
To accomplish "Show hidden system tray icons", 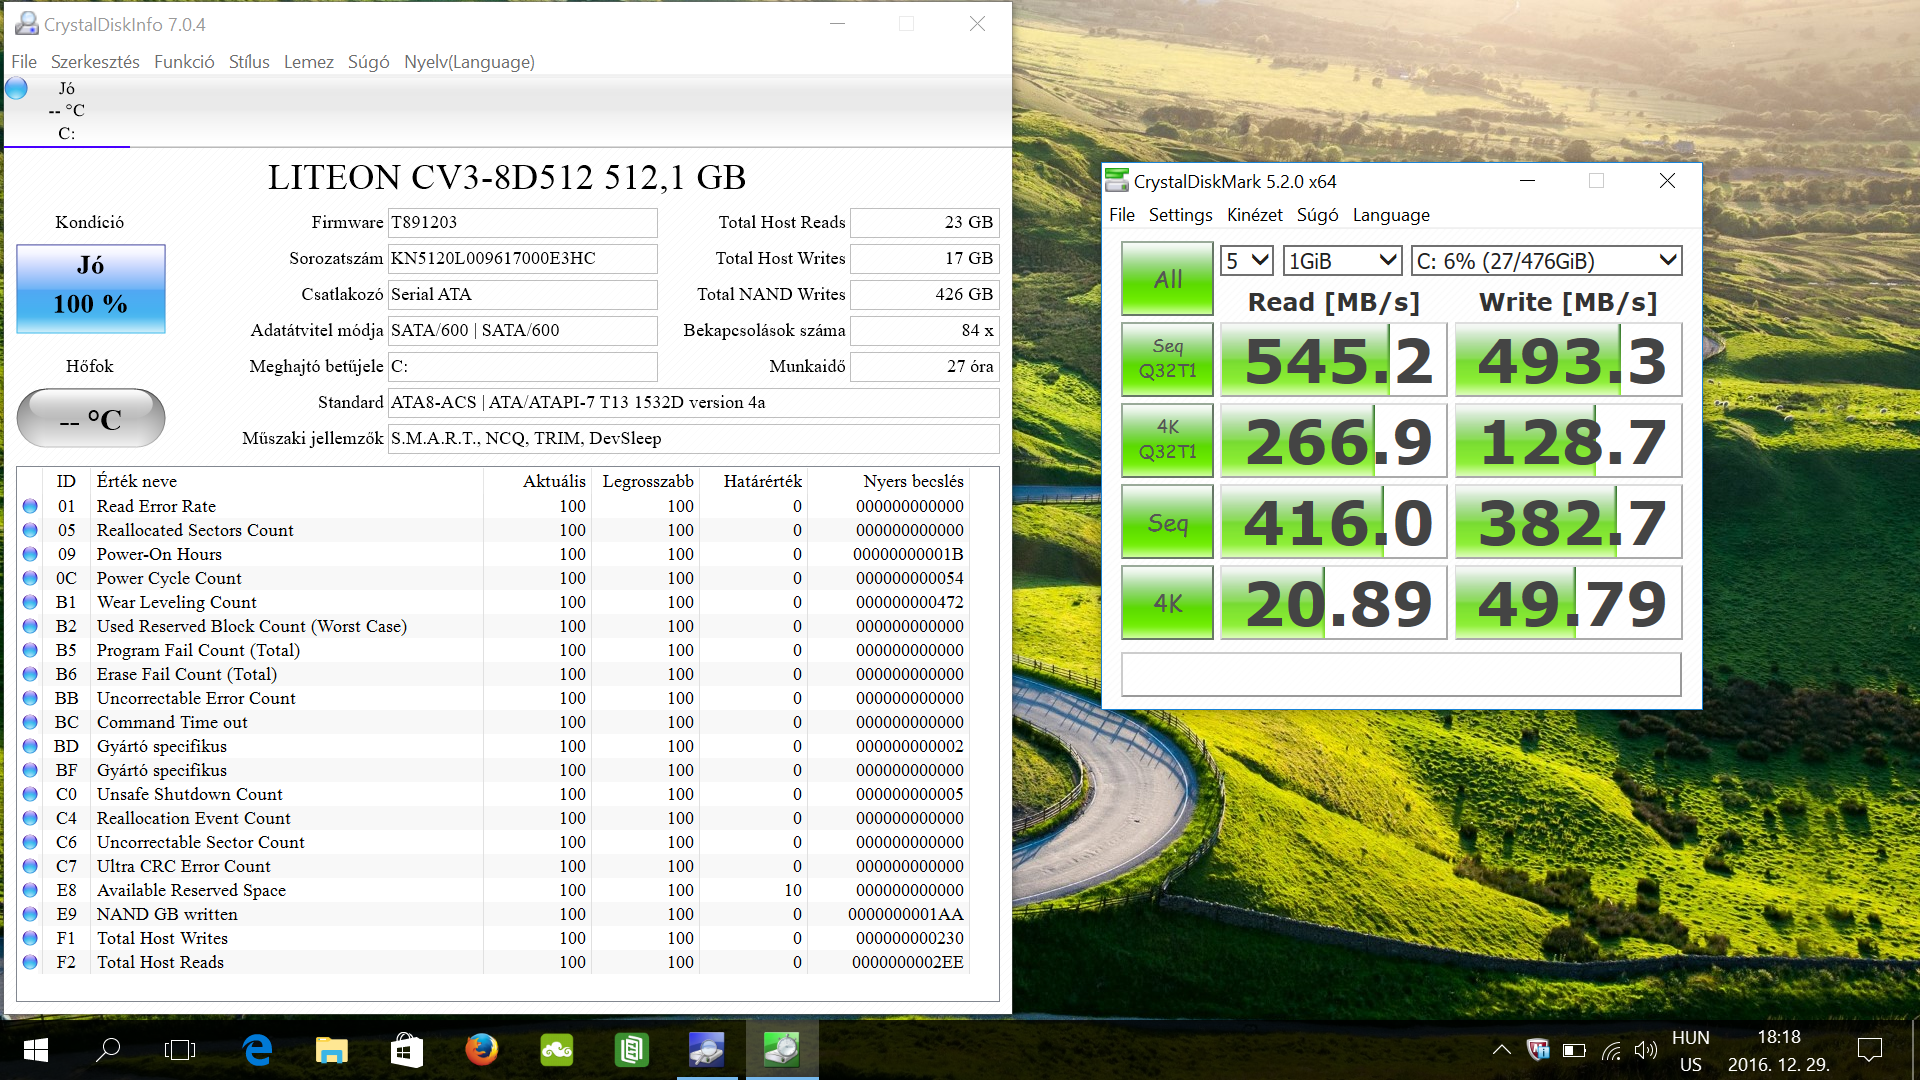I will point(1501,1049).
